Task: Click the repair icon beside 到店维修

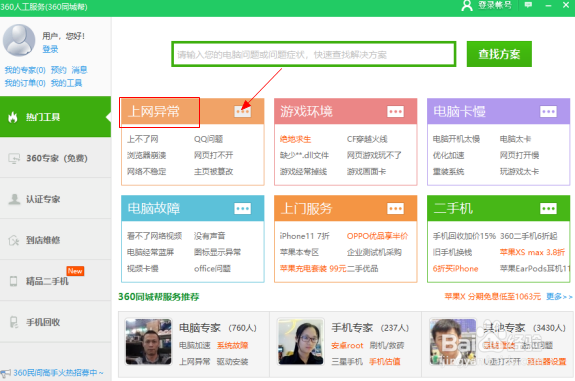Action: (14, 240)
